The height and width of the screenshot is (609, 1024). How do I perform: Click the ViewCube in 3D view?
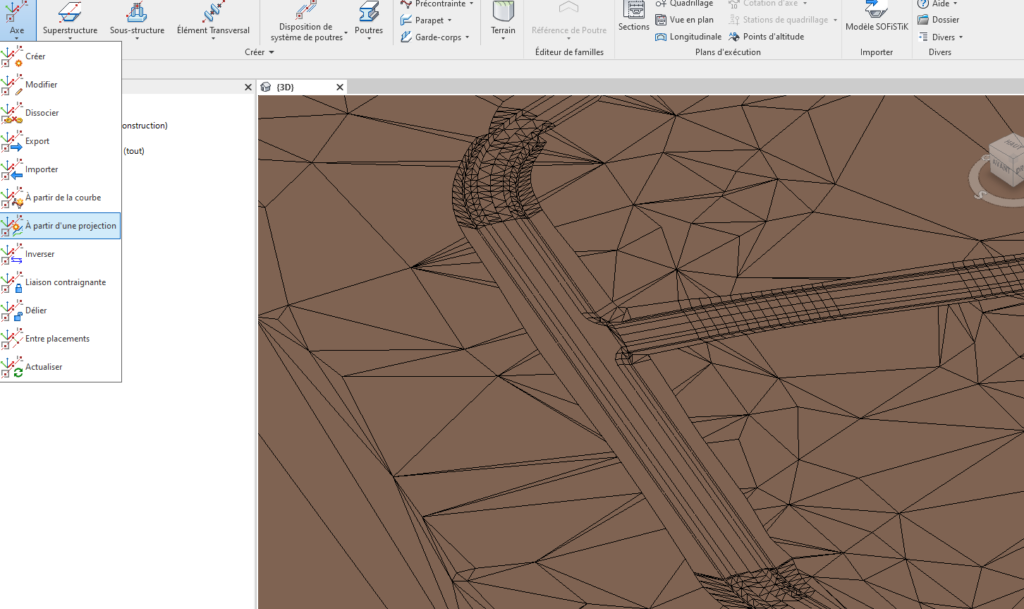(x=1003, y=160)
